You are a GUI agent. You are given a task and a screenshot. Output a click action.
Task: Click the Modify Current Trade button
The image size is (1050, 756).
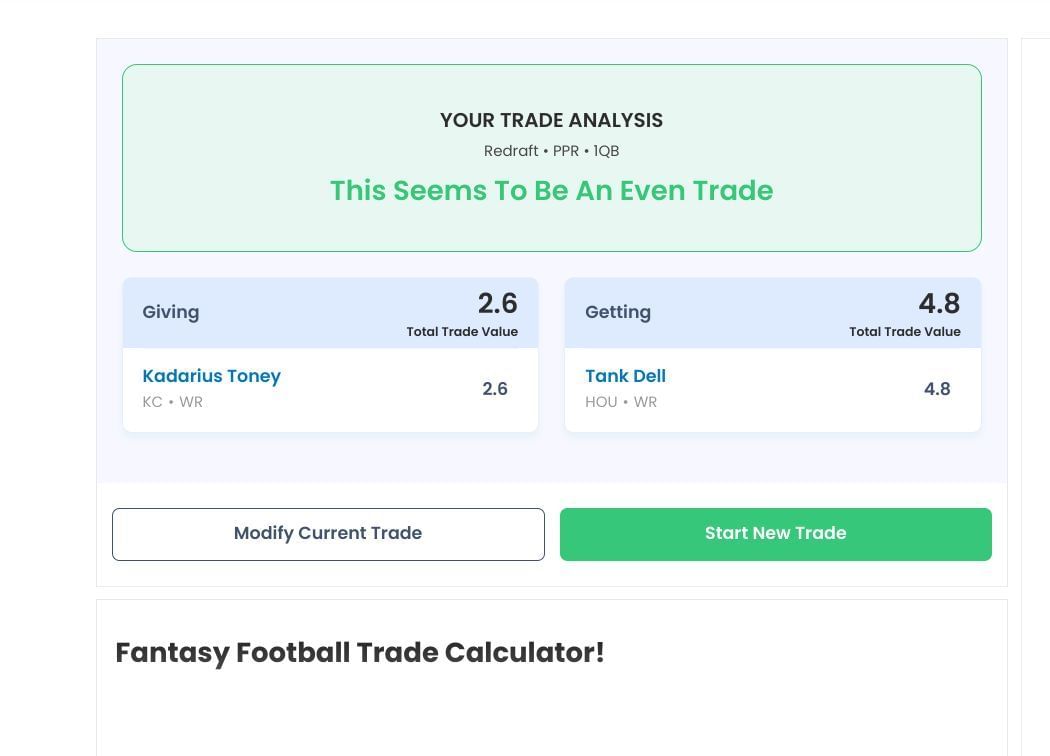[x=328, y=534]
